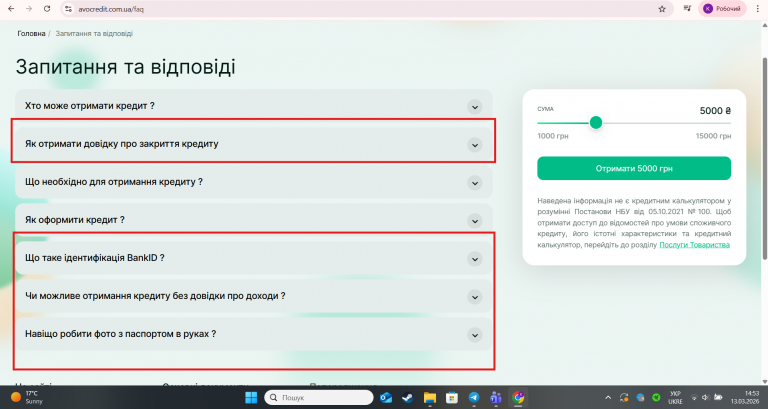The image size is (768, 409).
Task: Open the Chrome three-dot menu
Action: (x=757, y=9)
